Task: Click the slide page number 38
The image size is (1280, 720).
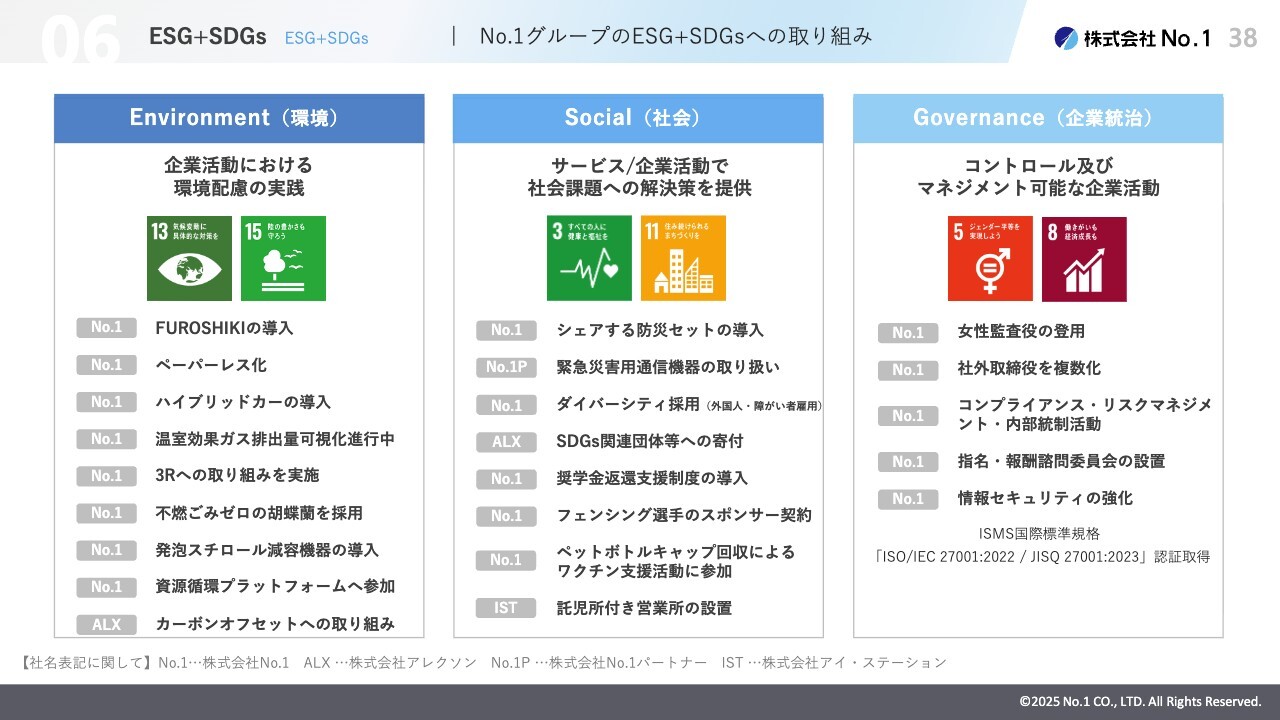Action: pos(1243,38)
